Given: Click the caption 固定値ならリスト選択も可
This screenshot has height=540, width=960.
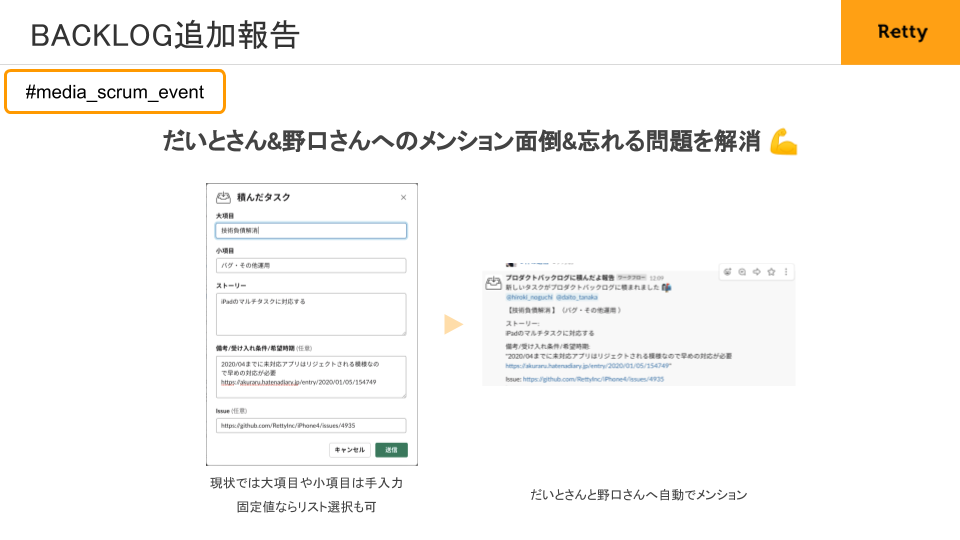Looking at the screenshot, I should pyautogui.click(x=307, y=507).
